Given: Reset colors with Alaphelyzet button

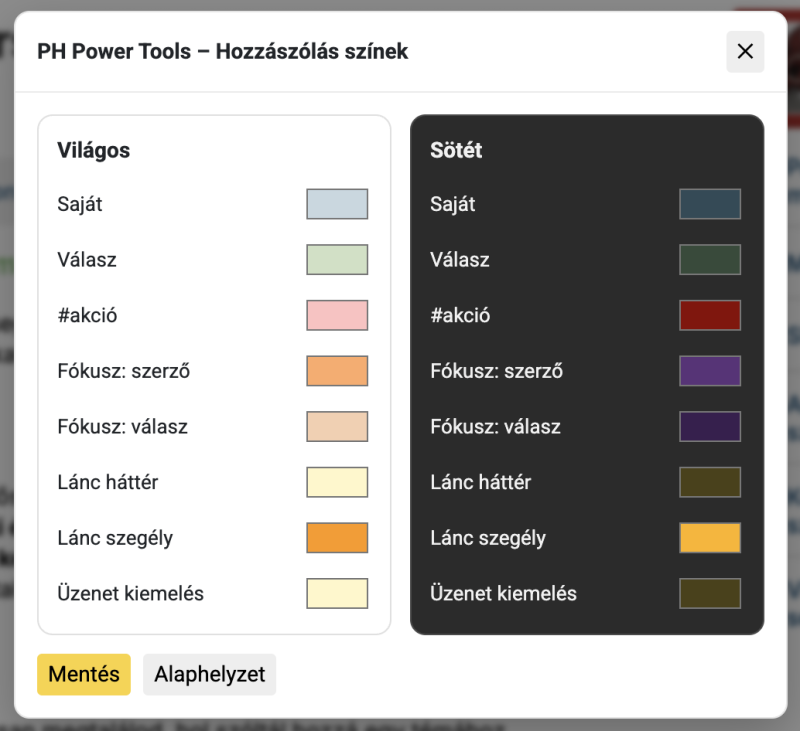Looking at the screenshot, I should point(209,674).
